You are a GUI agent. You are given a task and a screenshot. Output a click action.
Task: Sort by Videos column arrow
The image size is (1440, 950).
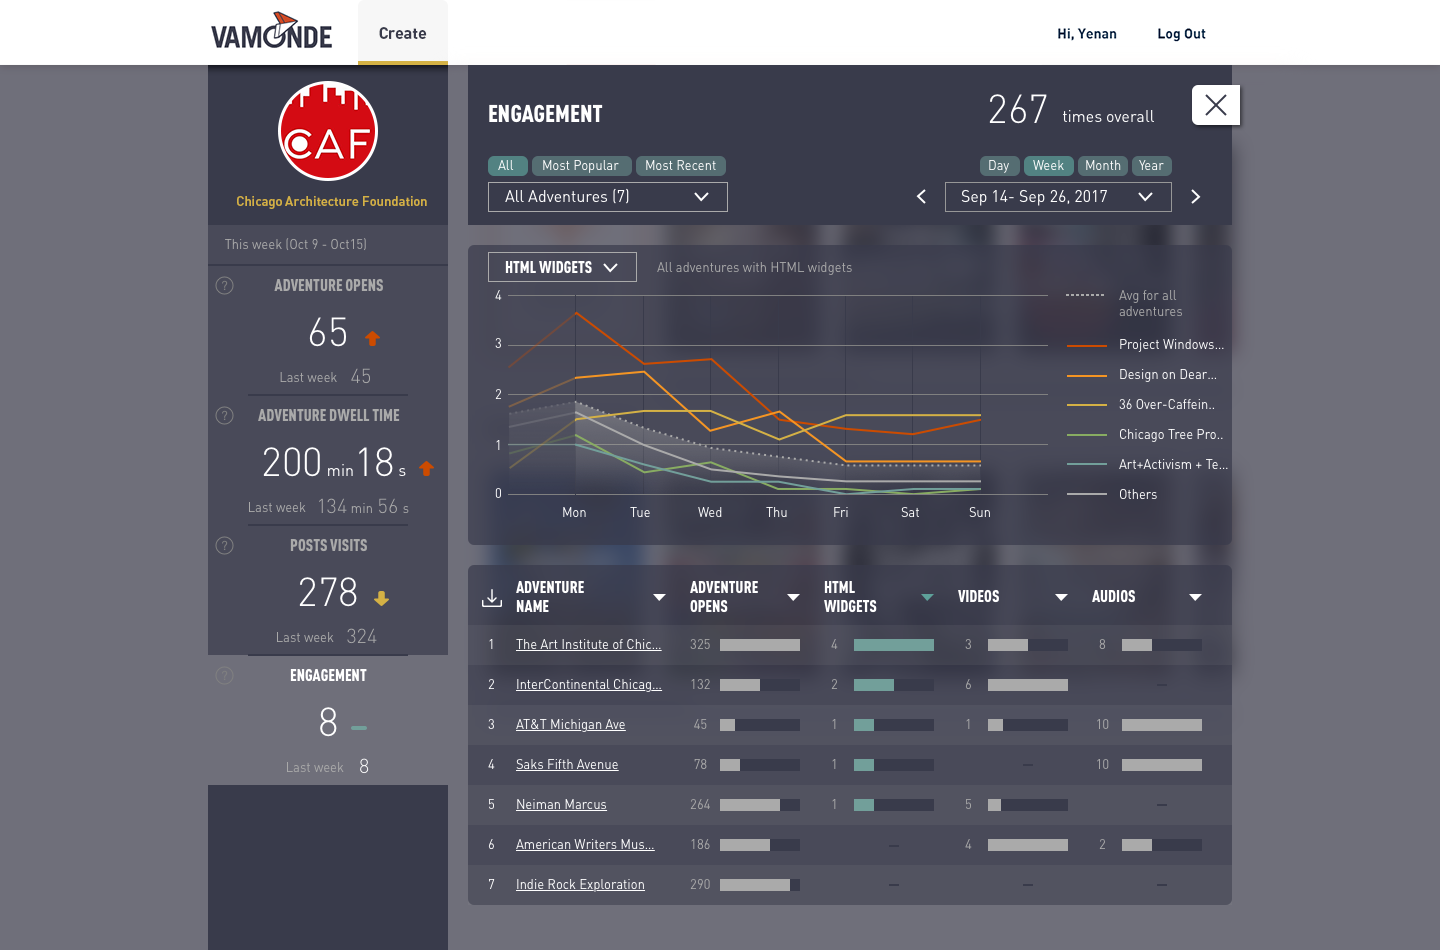(x=1061, y=597)
